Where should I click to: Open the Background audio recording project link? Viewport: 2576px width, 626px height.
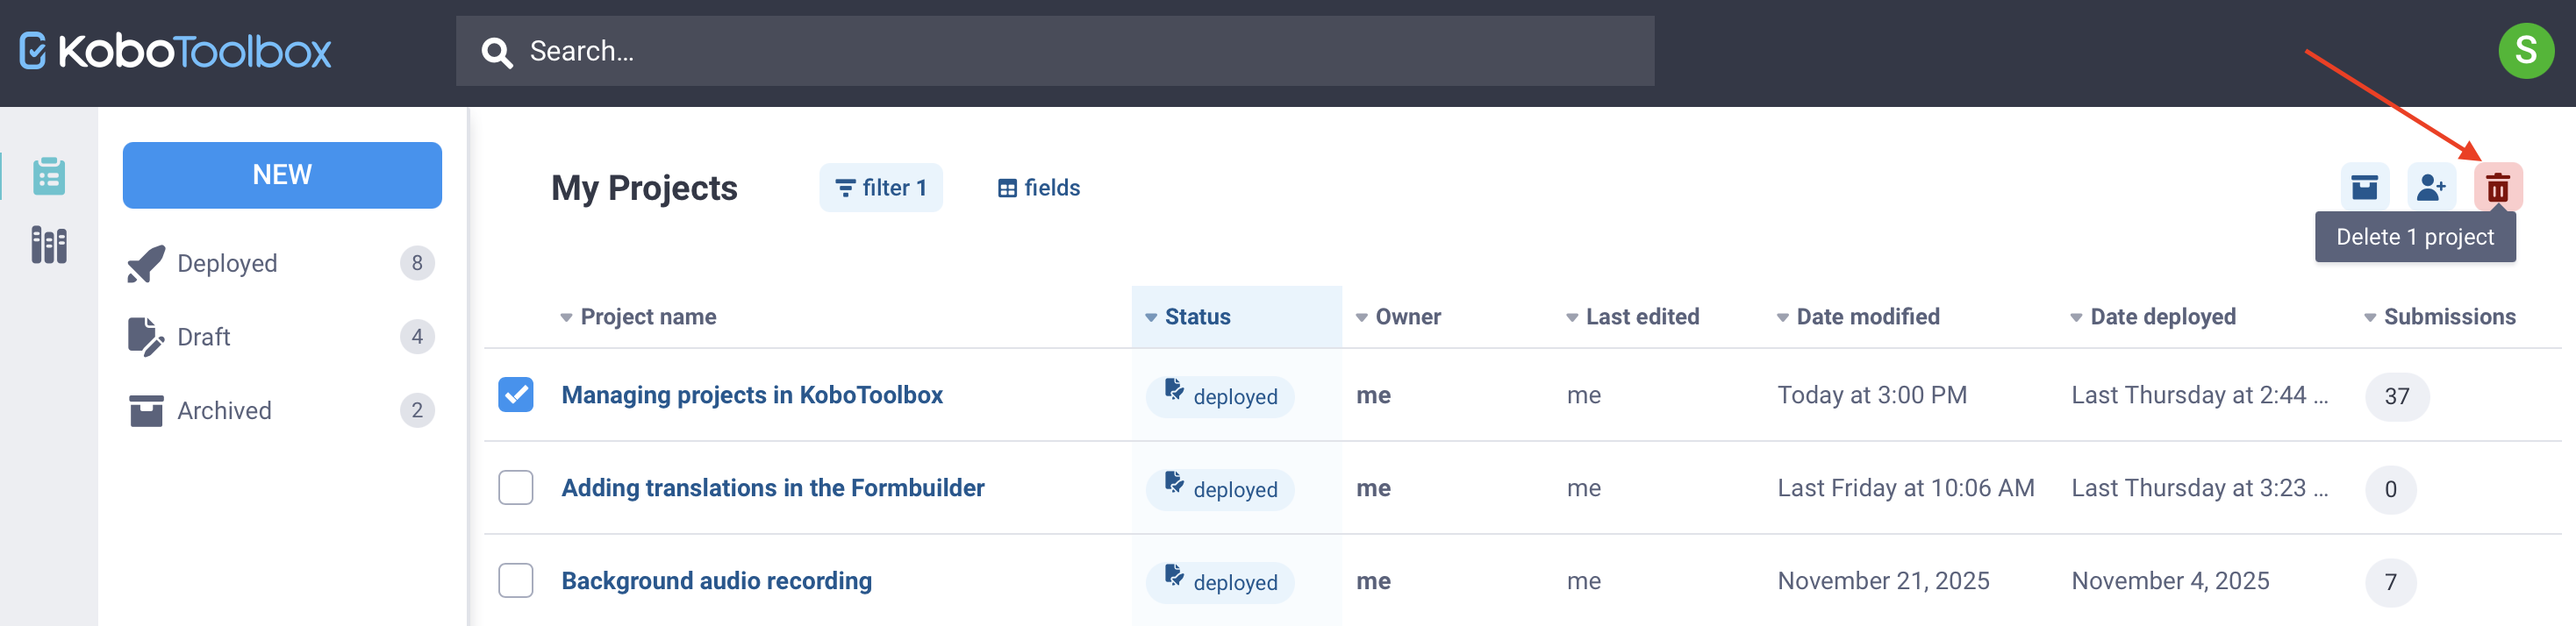pyautogui.click(x=716, y=581)
